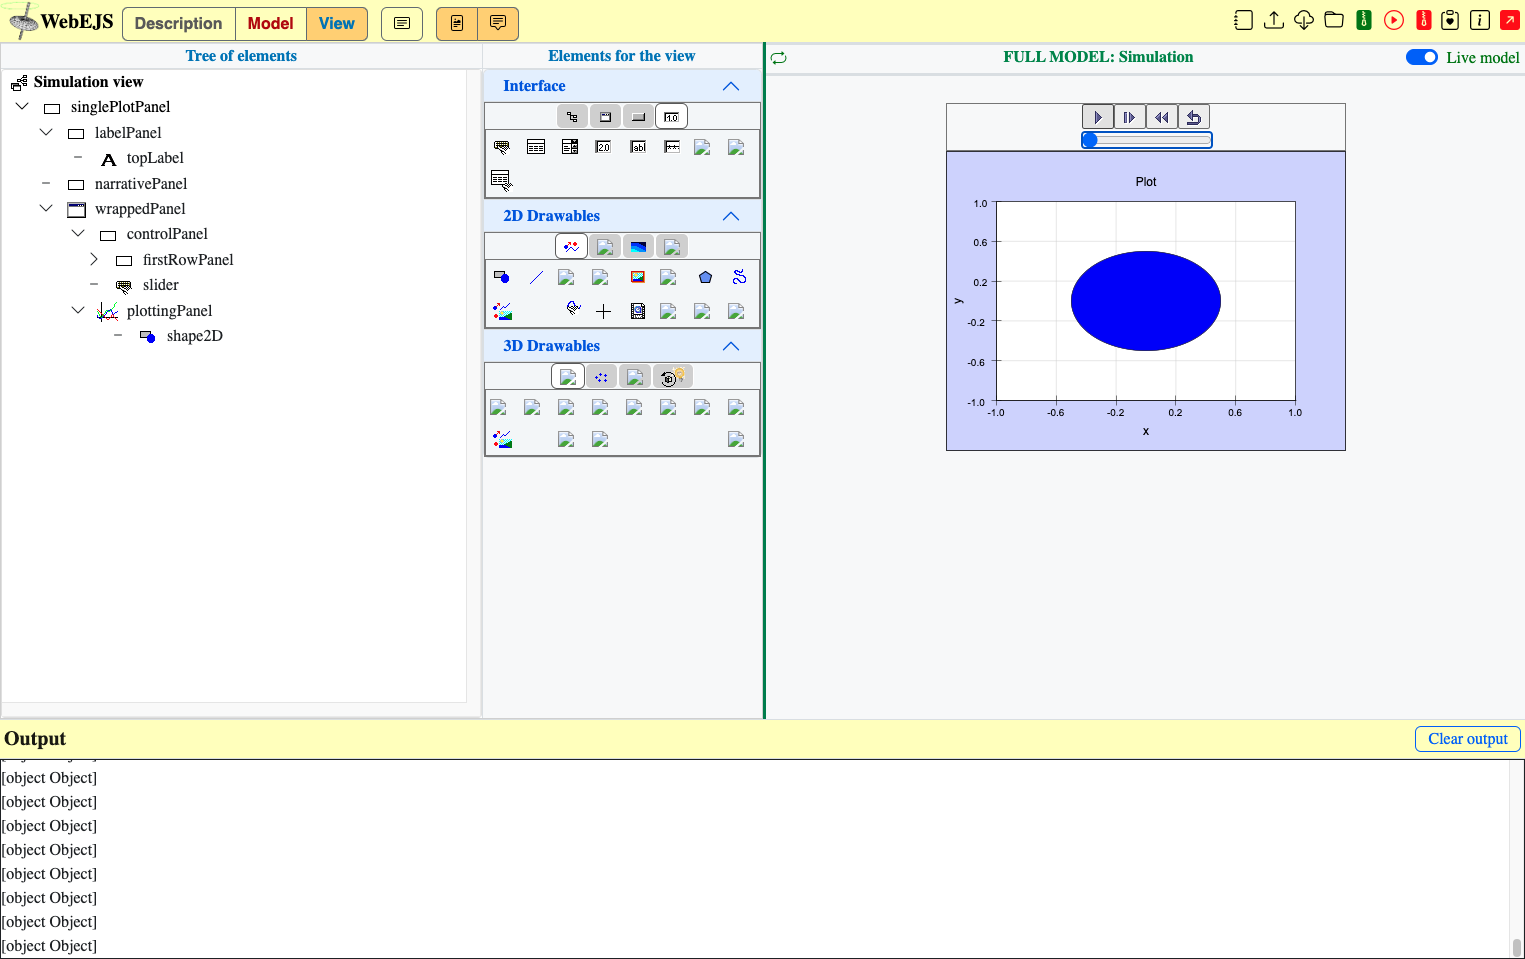The height and width of the screenshot is (959, 1525).
Task: Toggle the document preview panel button
Action: click(x=457, y=23)
